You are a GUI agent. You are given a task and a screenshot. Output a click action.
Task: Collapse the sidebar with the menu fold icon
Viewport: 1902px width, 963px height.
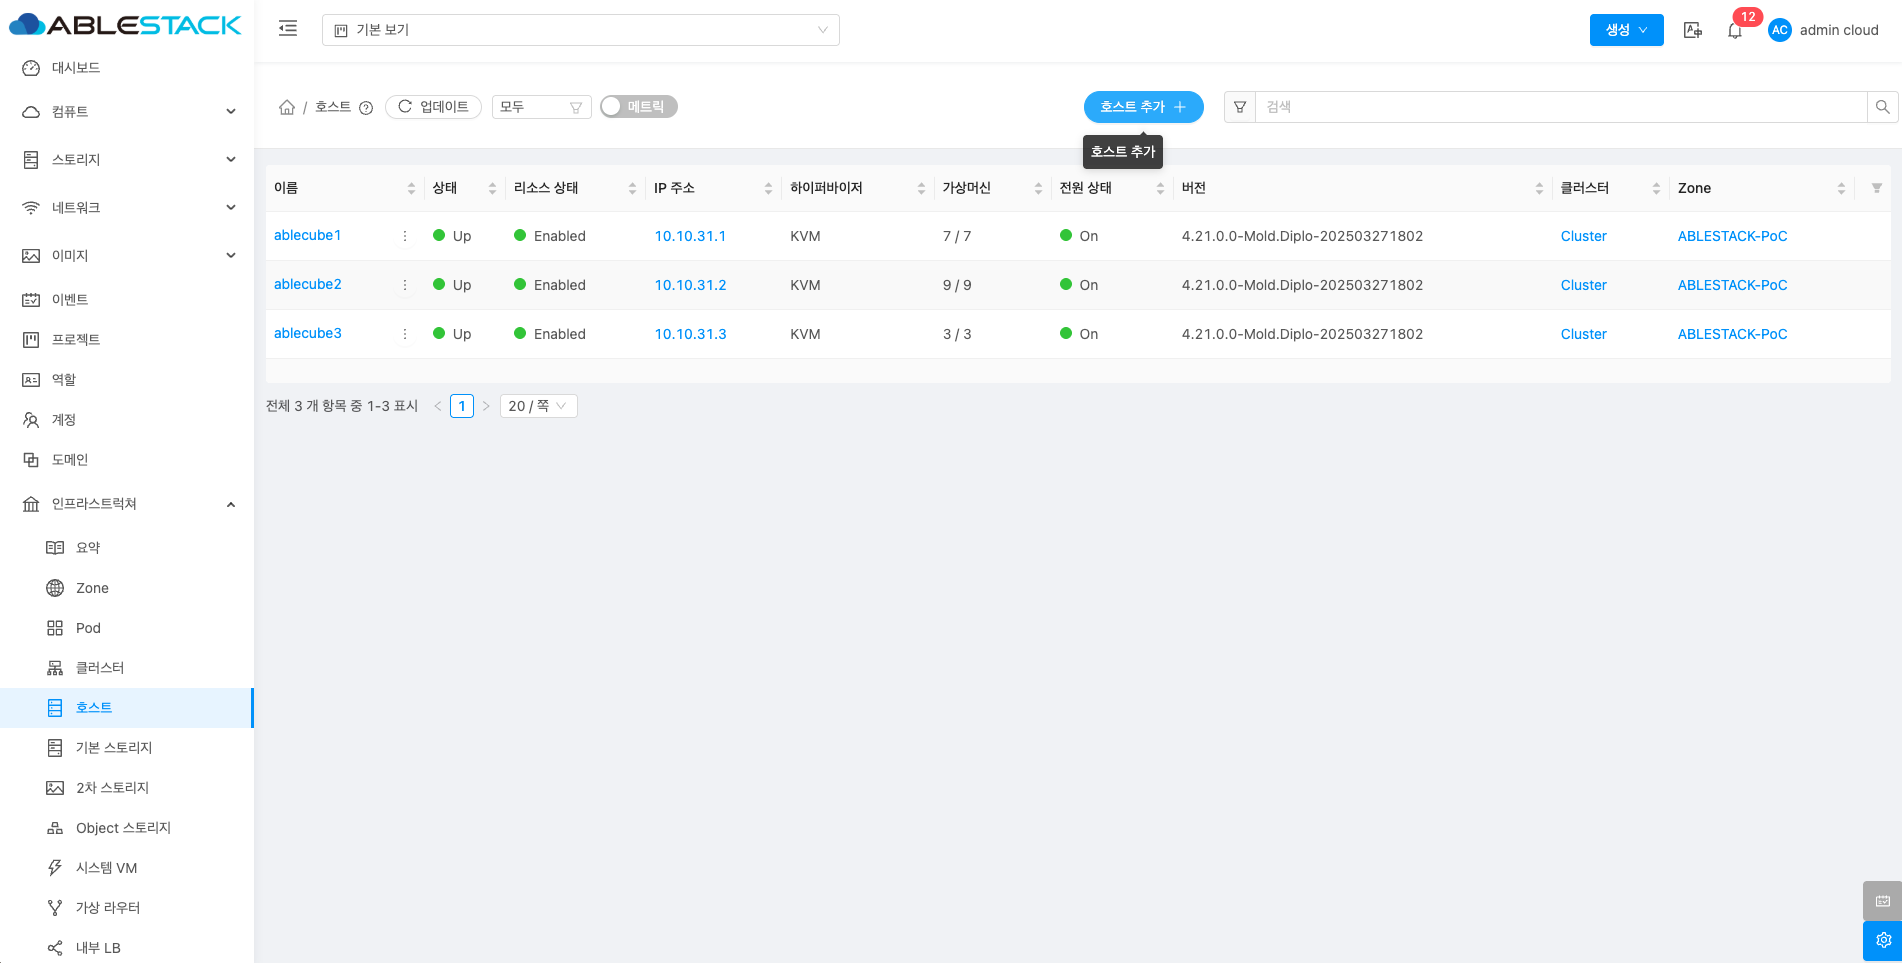pos(288,29)
